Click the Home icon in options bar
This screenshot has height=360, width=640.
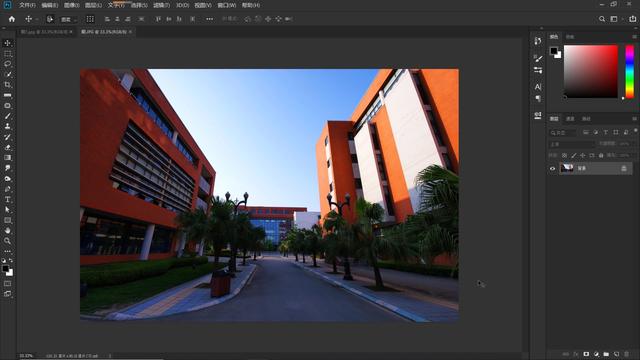(11, 19)
